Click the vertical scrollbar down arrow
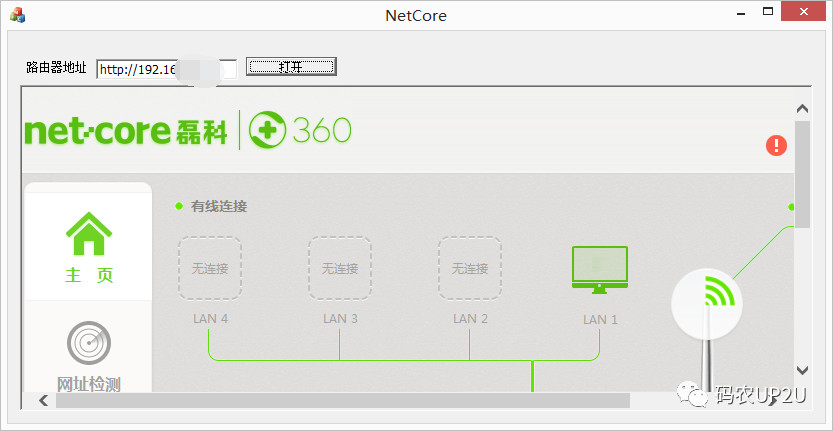The height and width of the screenshot is (431, 833). coord(802,370)
